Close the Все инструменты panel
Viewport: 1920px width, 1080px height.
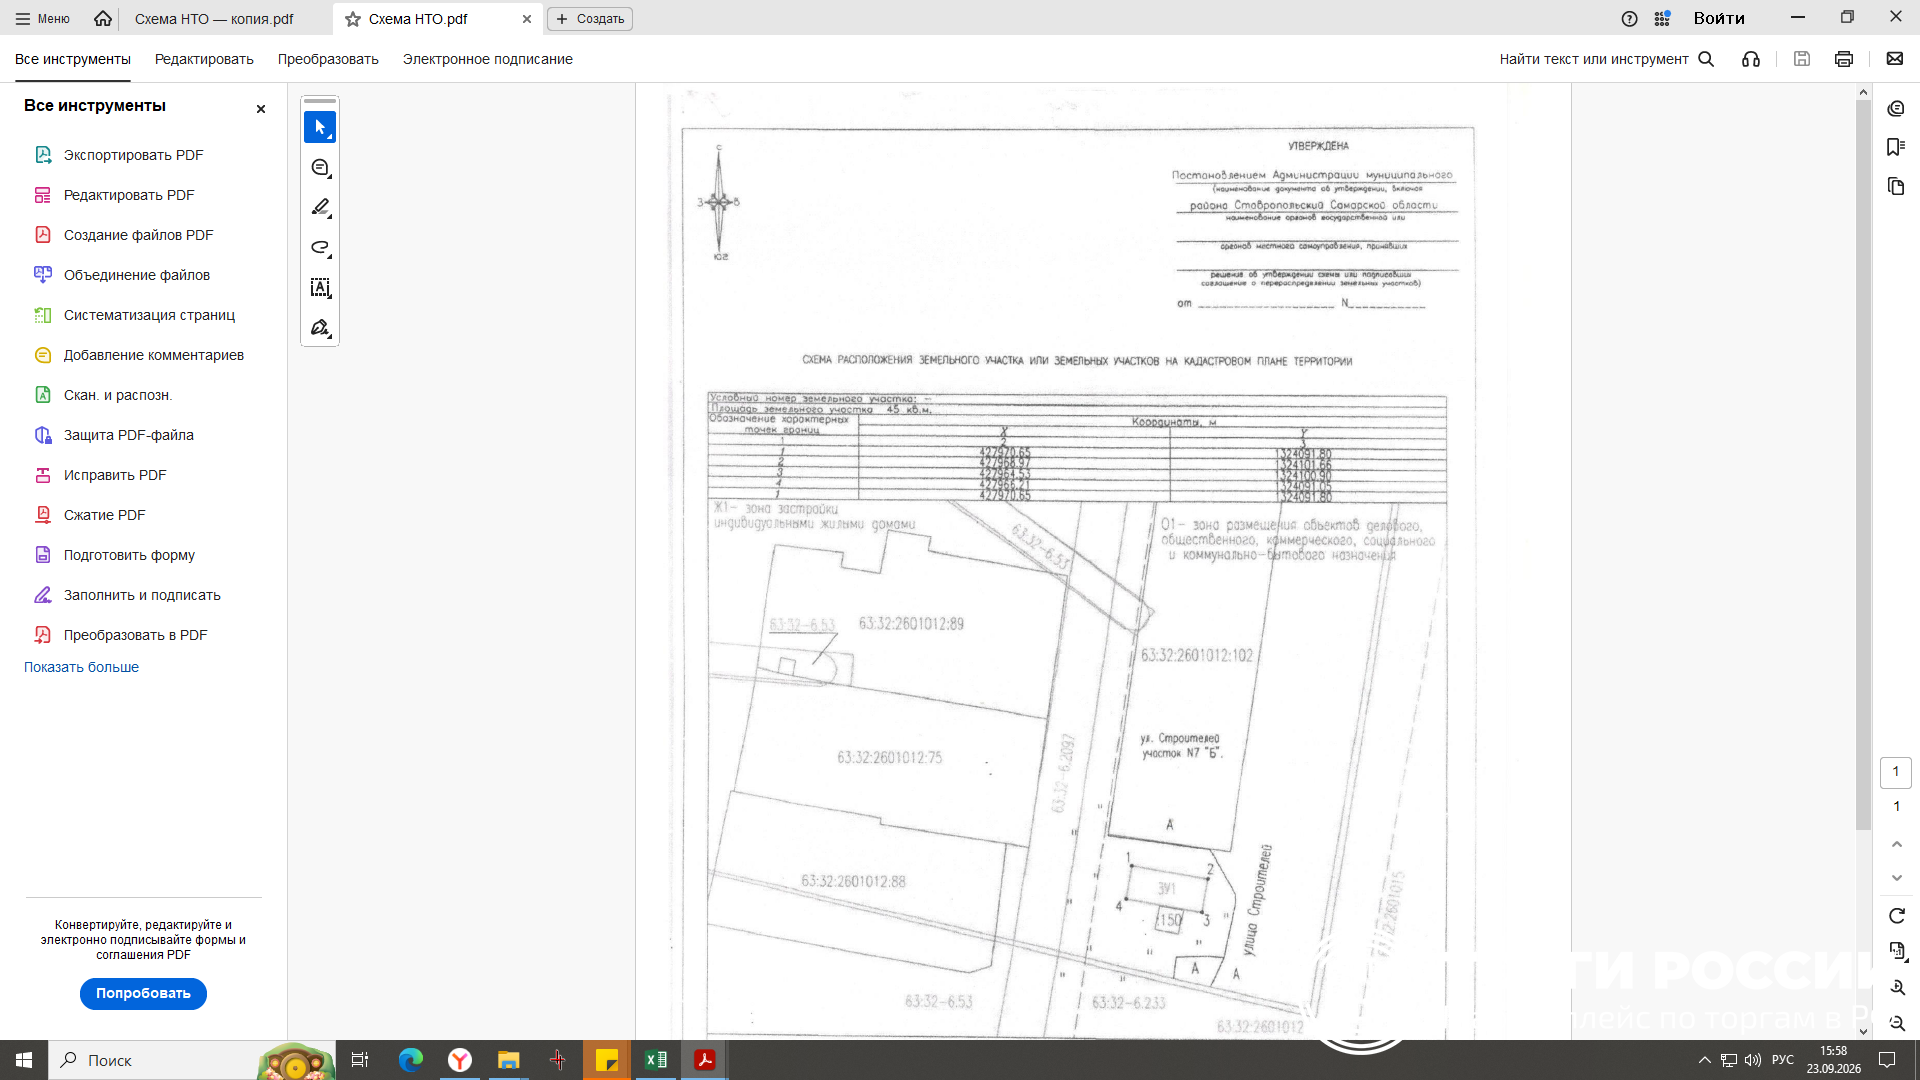pyautogui.click(x=261, y=109)
